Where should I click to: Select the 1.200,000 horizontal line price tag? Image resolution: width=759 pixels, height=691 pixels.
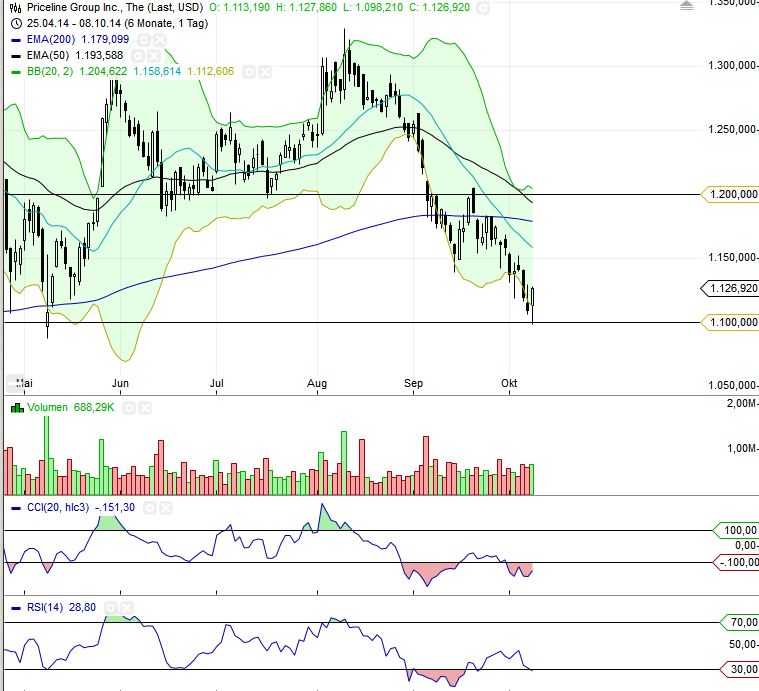point(730,194)
